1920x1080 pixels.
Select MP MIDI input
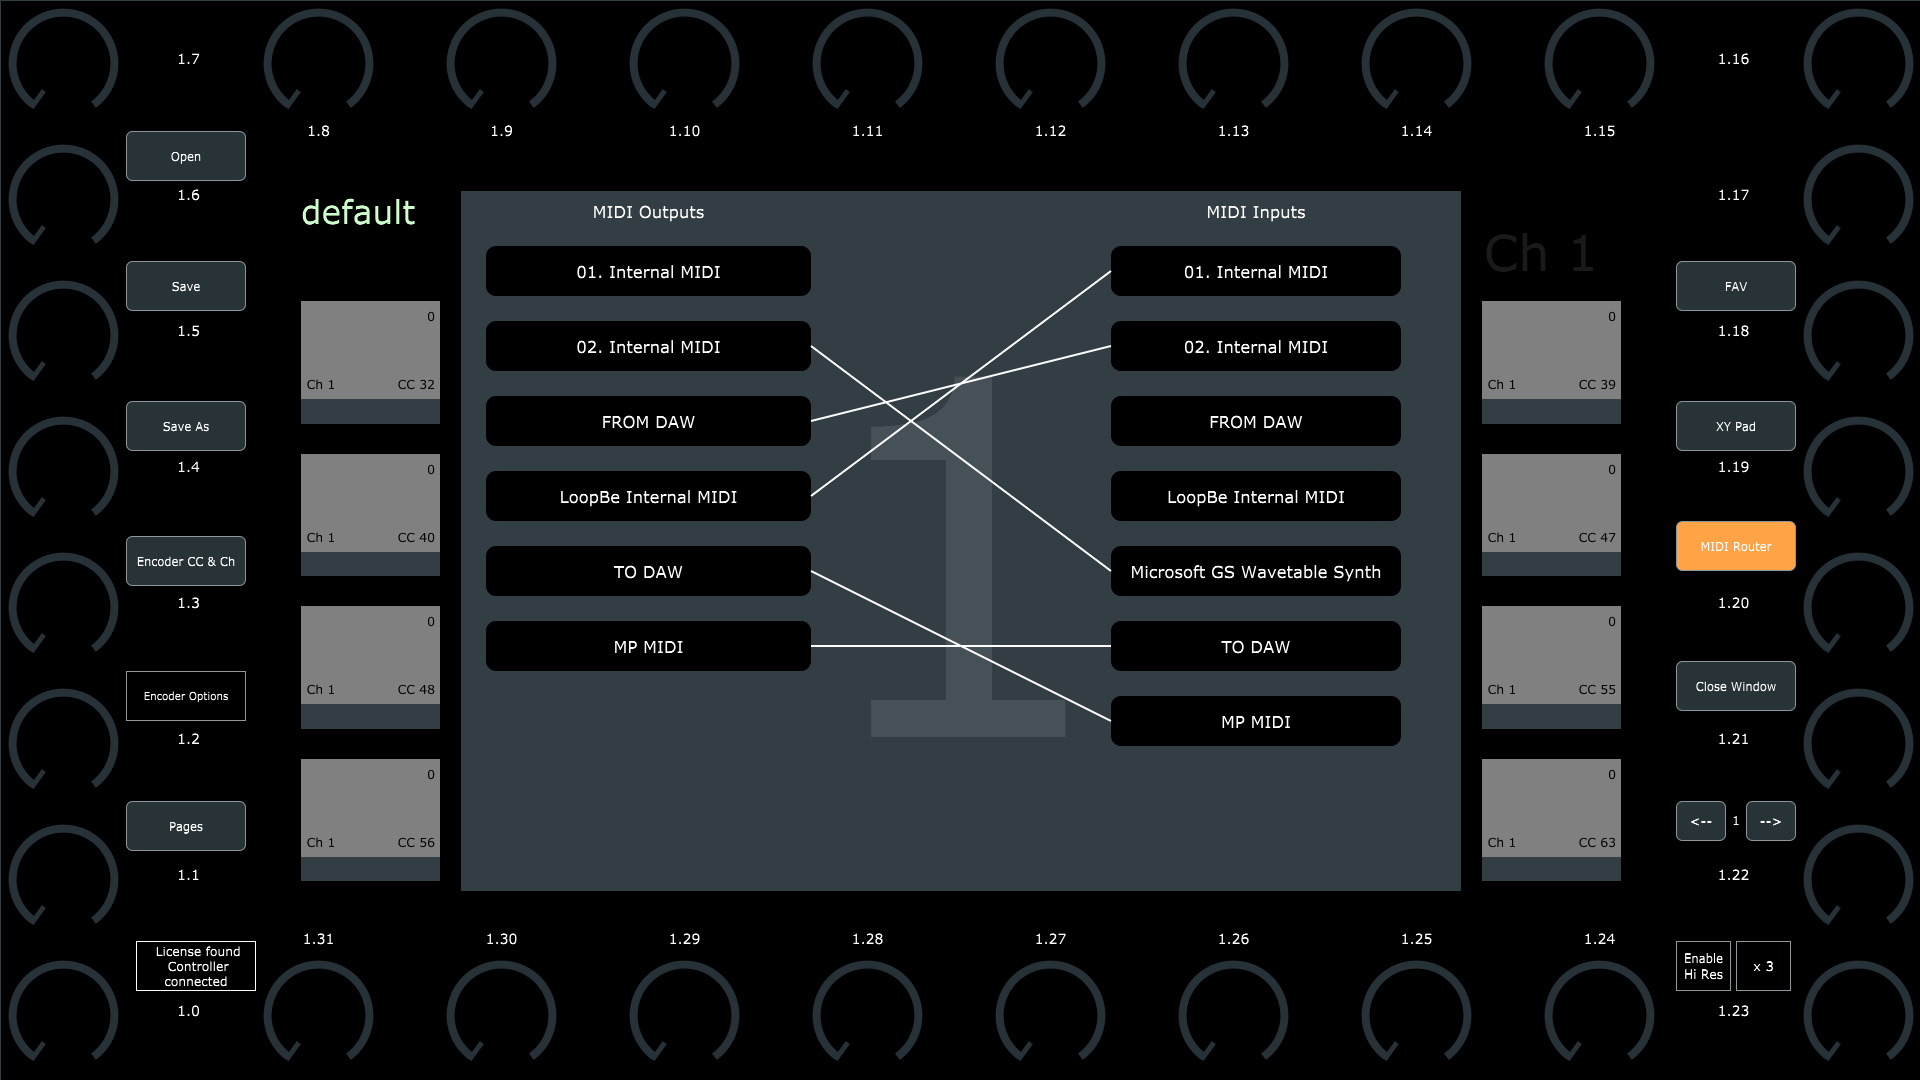pyautogui.click(x=1256, y=721)
